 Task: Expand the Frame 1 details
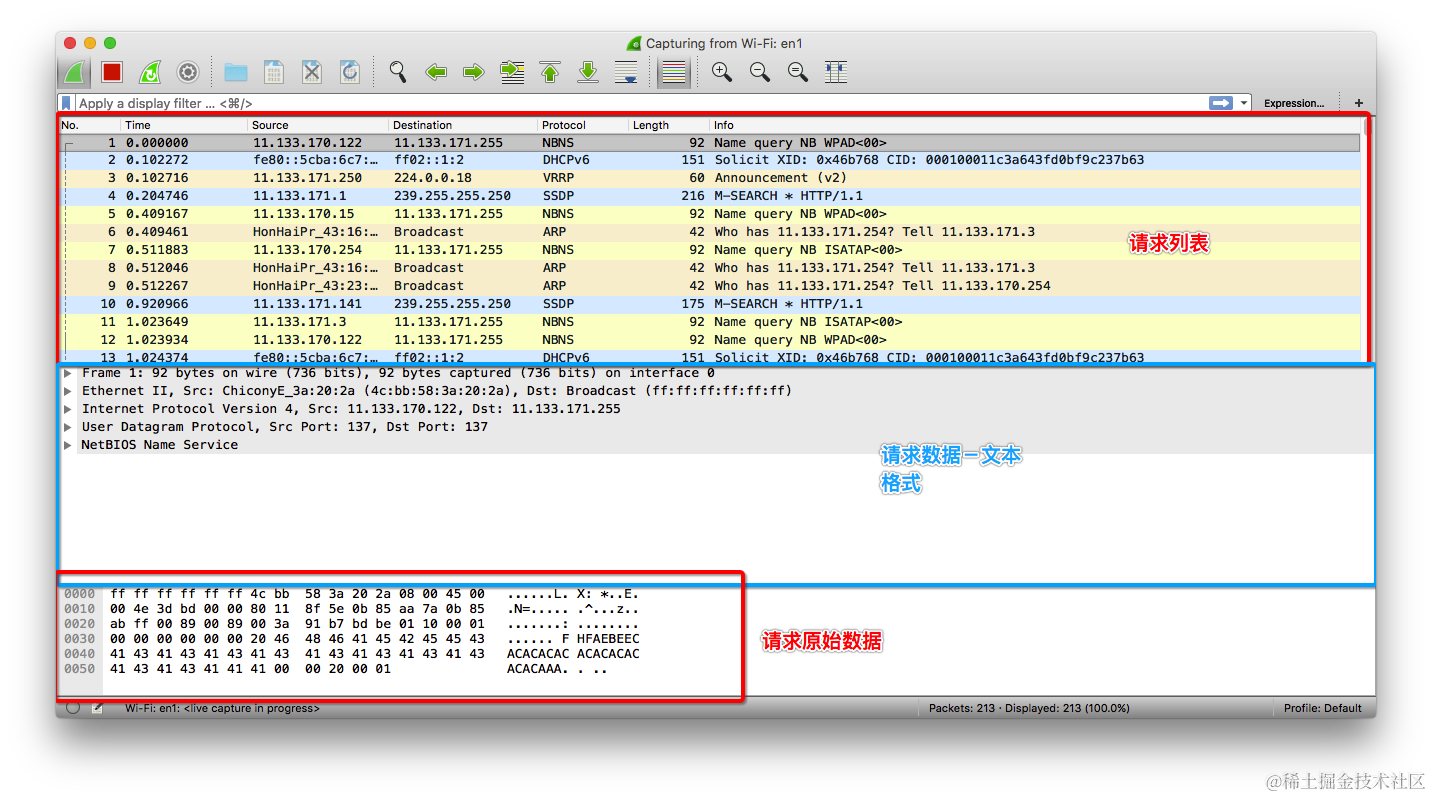tap(68, 373)
